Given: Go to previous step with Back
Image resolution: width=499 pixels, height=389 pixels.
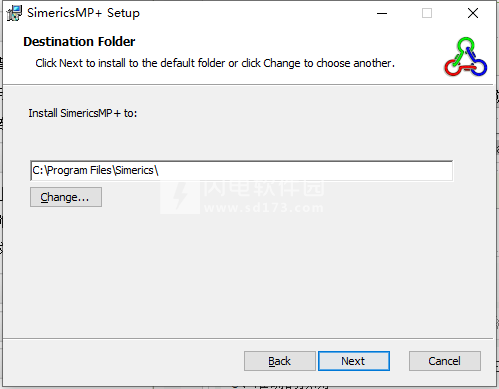Looking at the screenshot, I should tap(280, 361).
